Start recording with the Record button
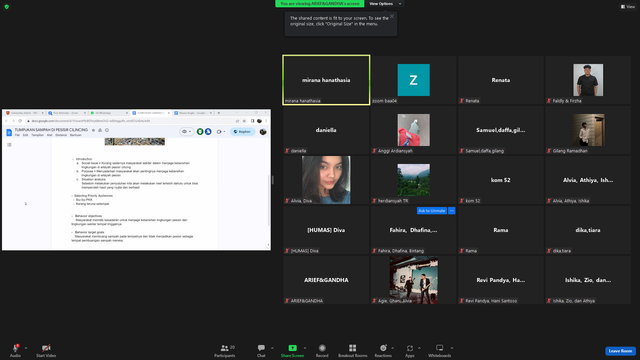Screen dimensions: 640x360 click(x=322, y=350)
